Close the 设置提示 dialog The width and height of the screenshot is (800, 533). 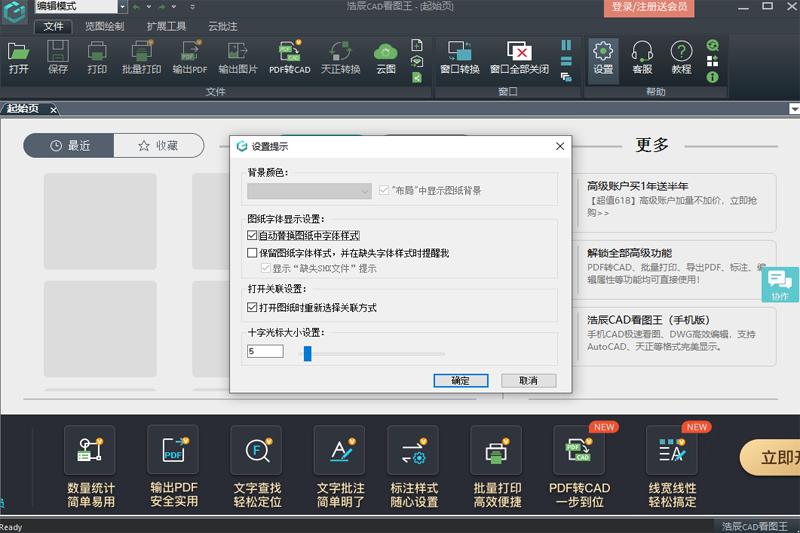tap(560, 146)
